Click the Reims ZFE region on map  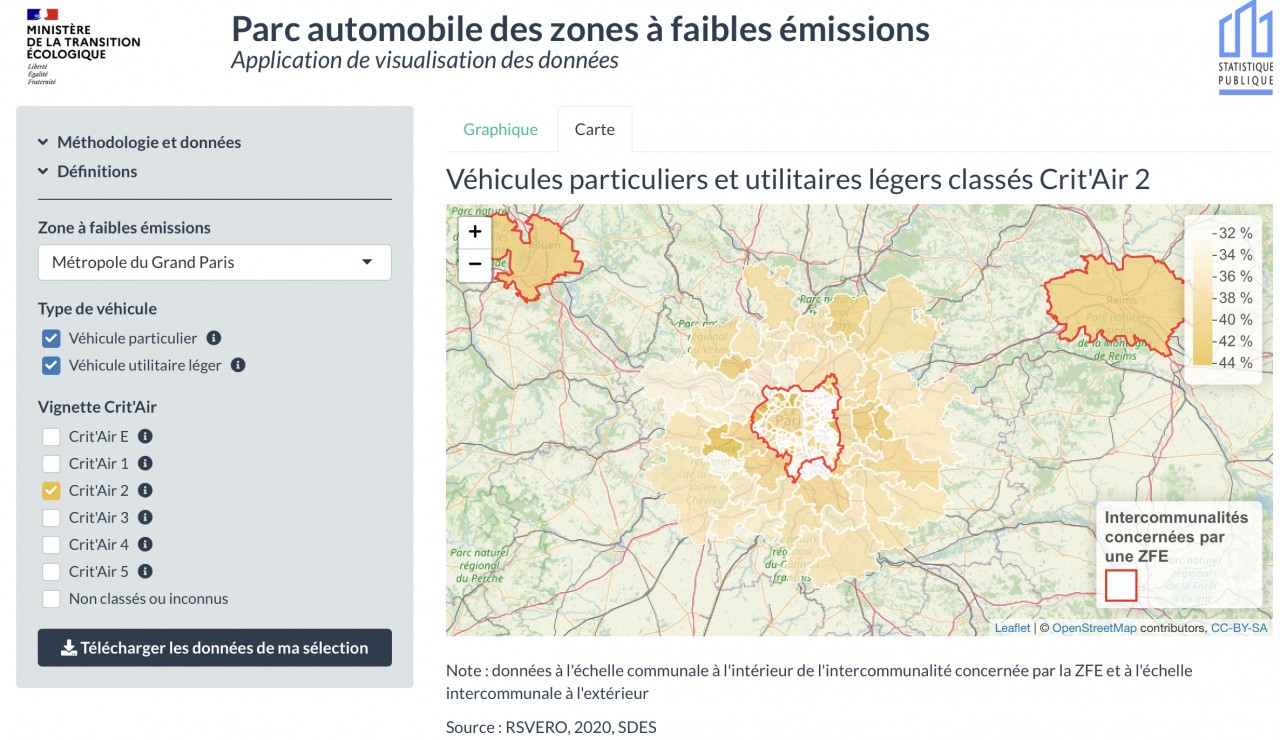pos(1113,302)
